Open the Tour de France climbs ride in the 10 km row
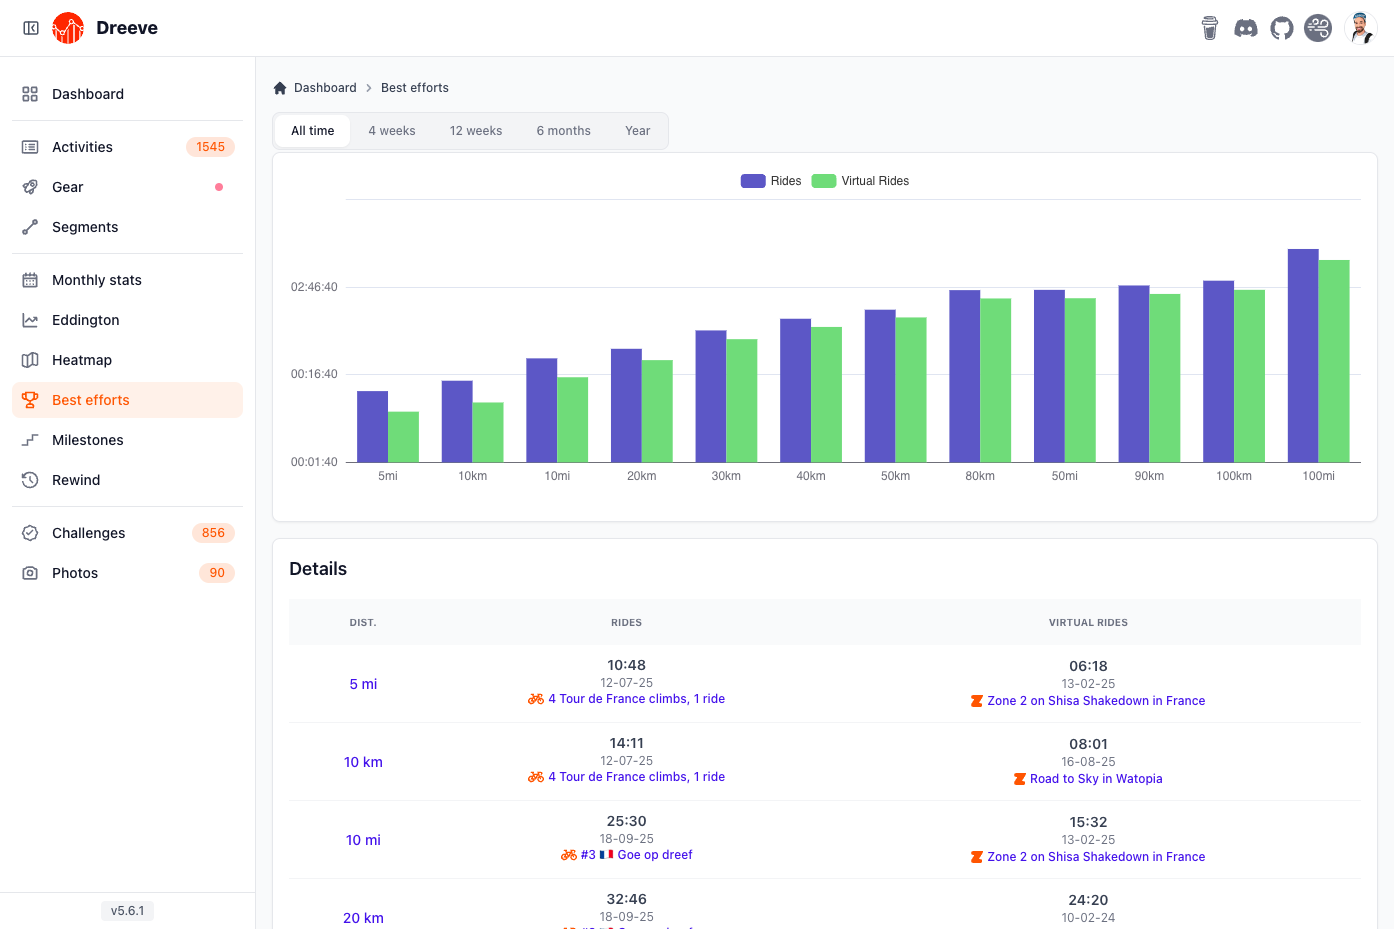The width and height of the screenshot is (1394, 929). pyautogui.click(x=636, y=777)
